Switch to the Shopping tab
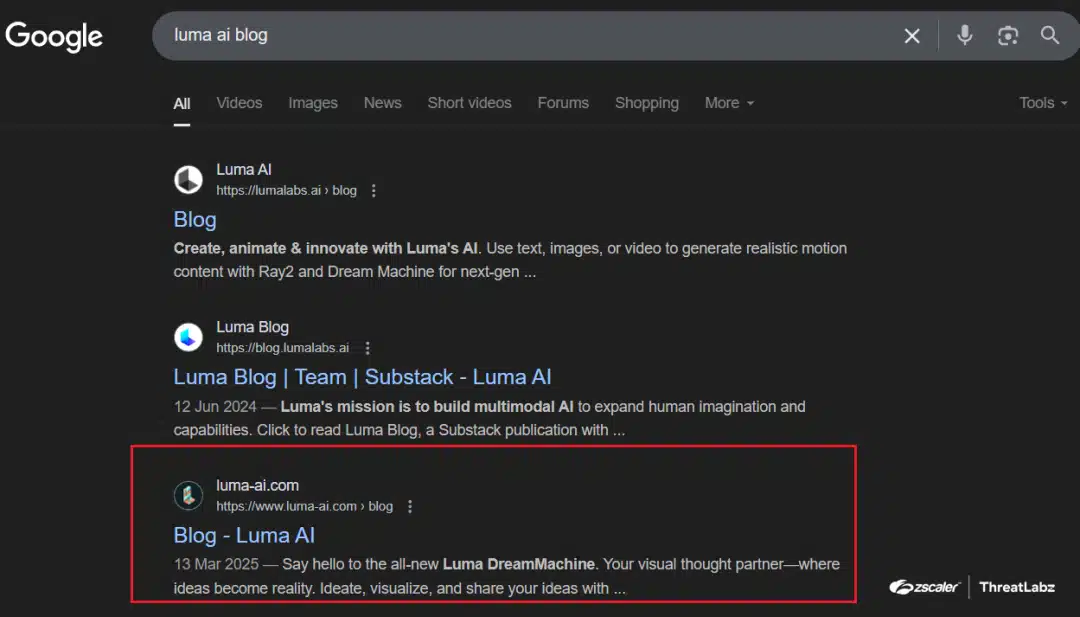This screenshot has height=617, width=1080. (x=646, y=103)
